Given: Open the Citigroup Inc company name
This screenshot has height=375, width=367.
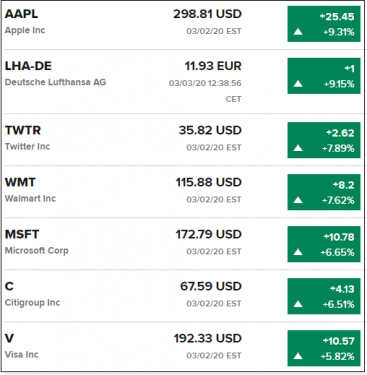Looking at the screenshot, I should tap(32, 303).
